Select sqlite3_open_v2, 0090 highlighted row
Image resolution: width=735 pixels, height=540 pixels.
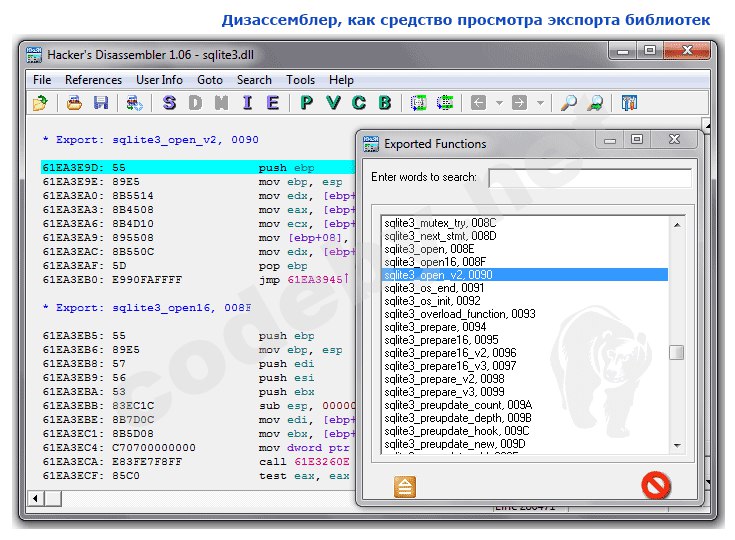click(525, 275)
